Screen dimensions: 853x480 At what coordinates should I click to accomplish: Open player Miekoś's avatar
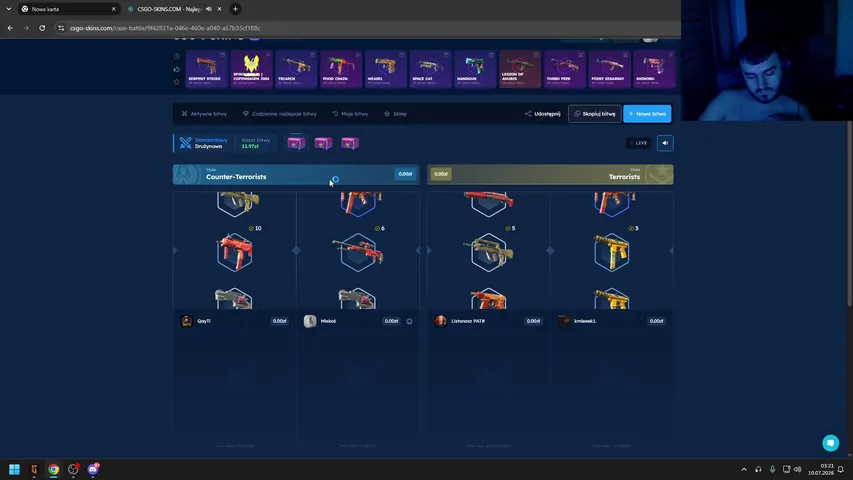click(x=310, y=321)
